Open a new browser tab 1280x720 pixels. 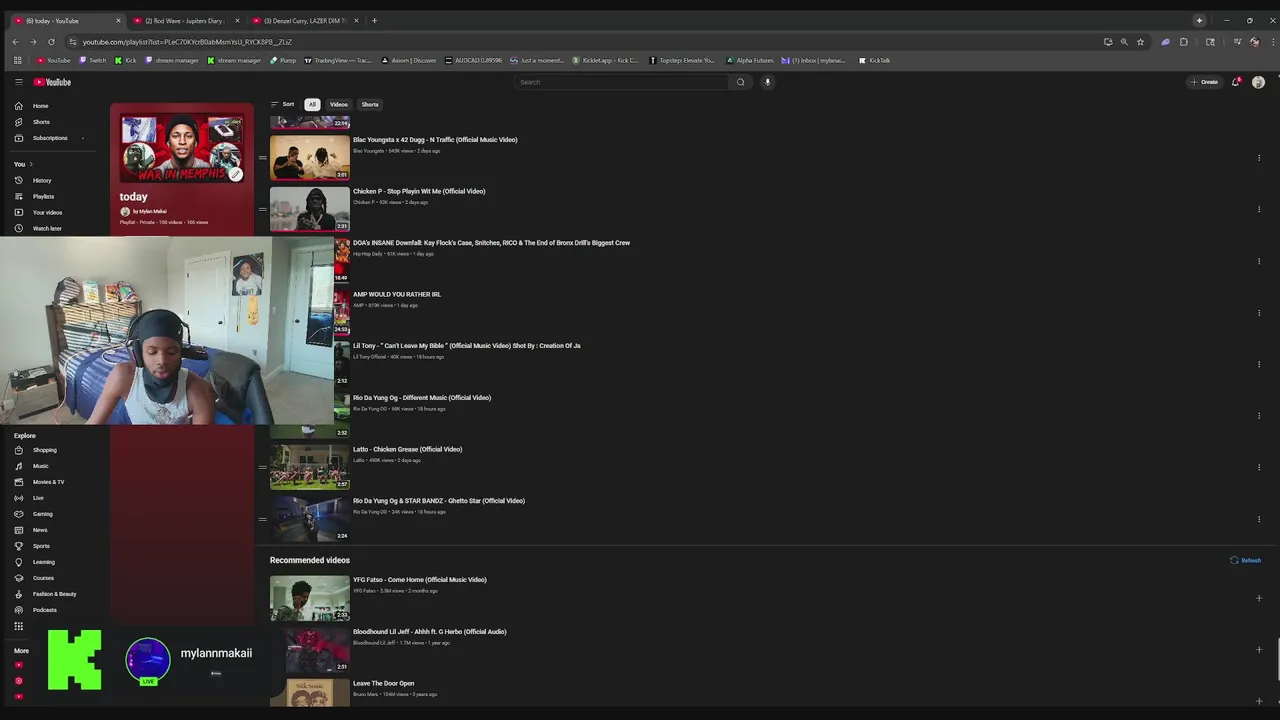click(374, 20)
